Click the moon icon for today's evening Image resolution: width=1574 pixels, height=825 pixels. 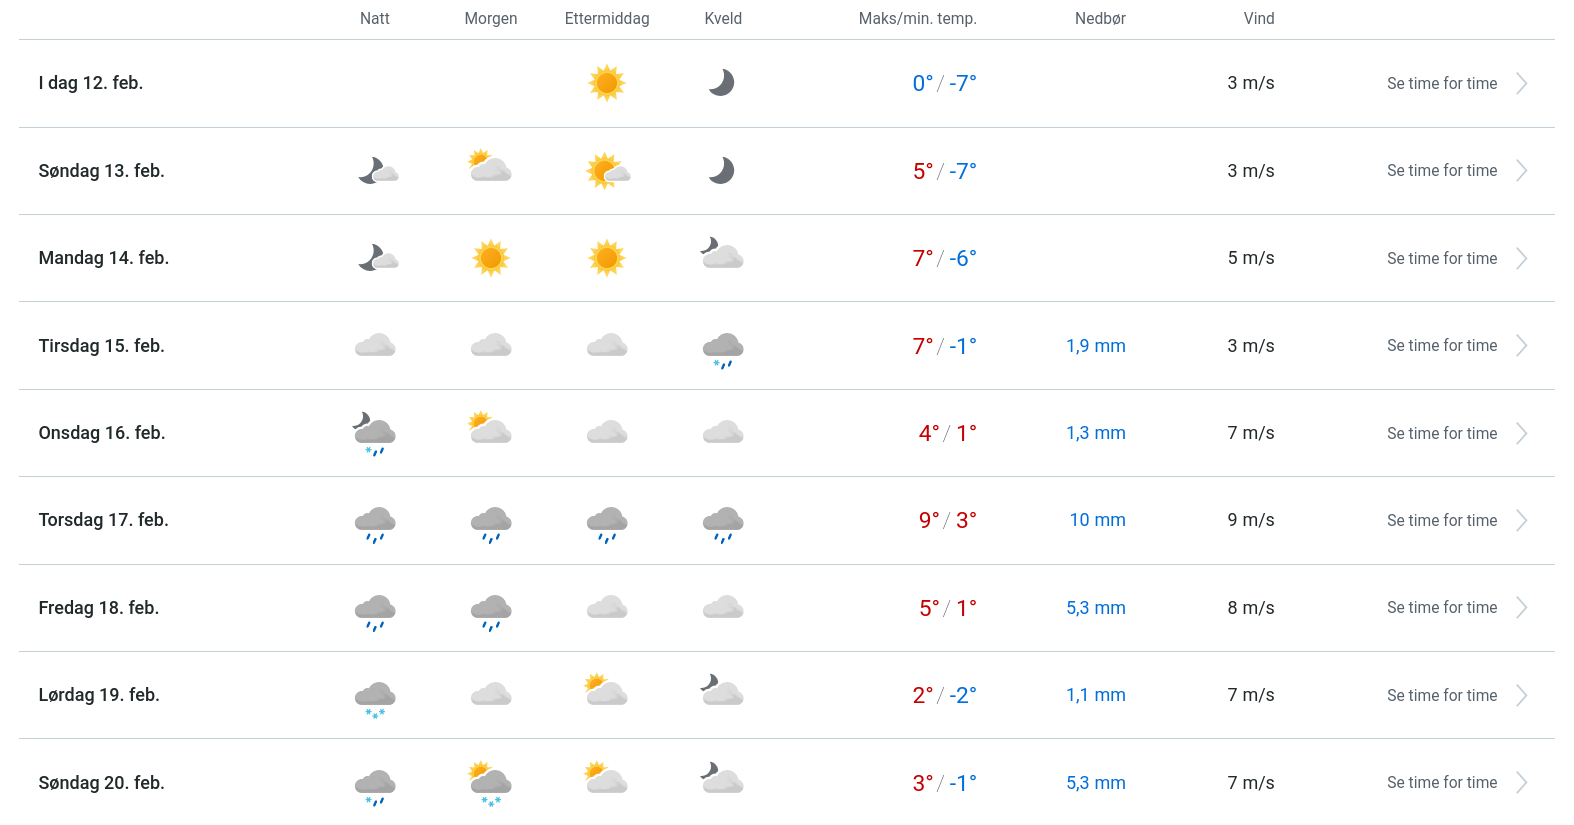coord(722,83)
